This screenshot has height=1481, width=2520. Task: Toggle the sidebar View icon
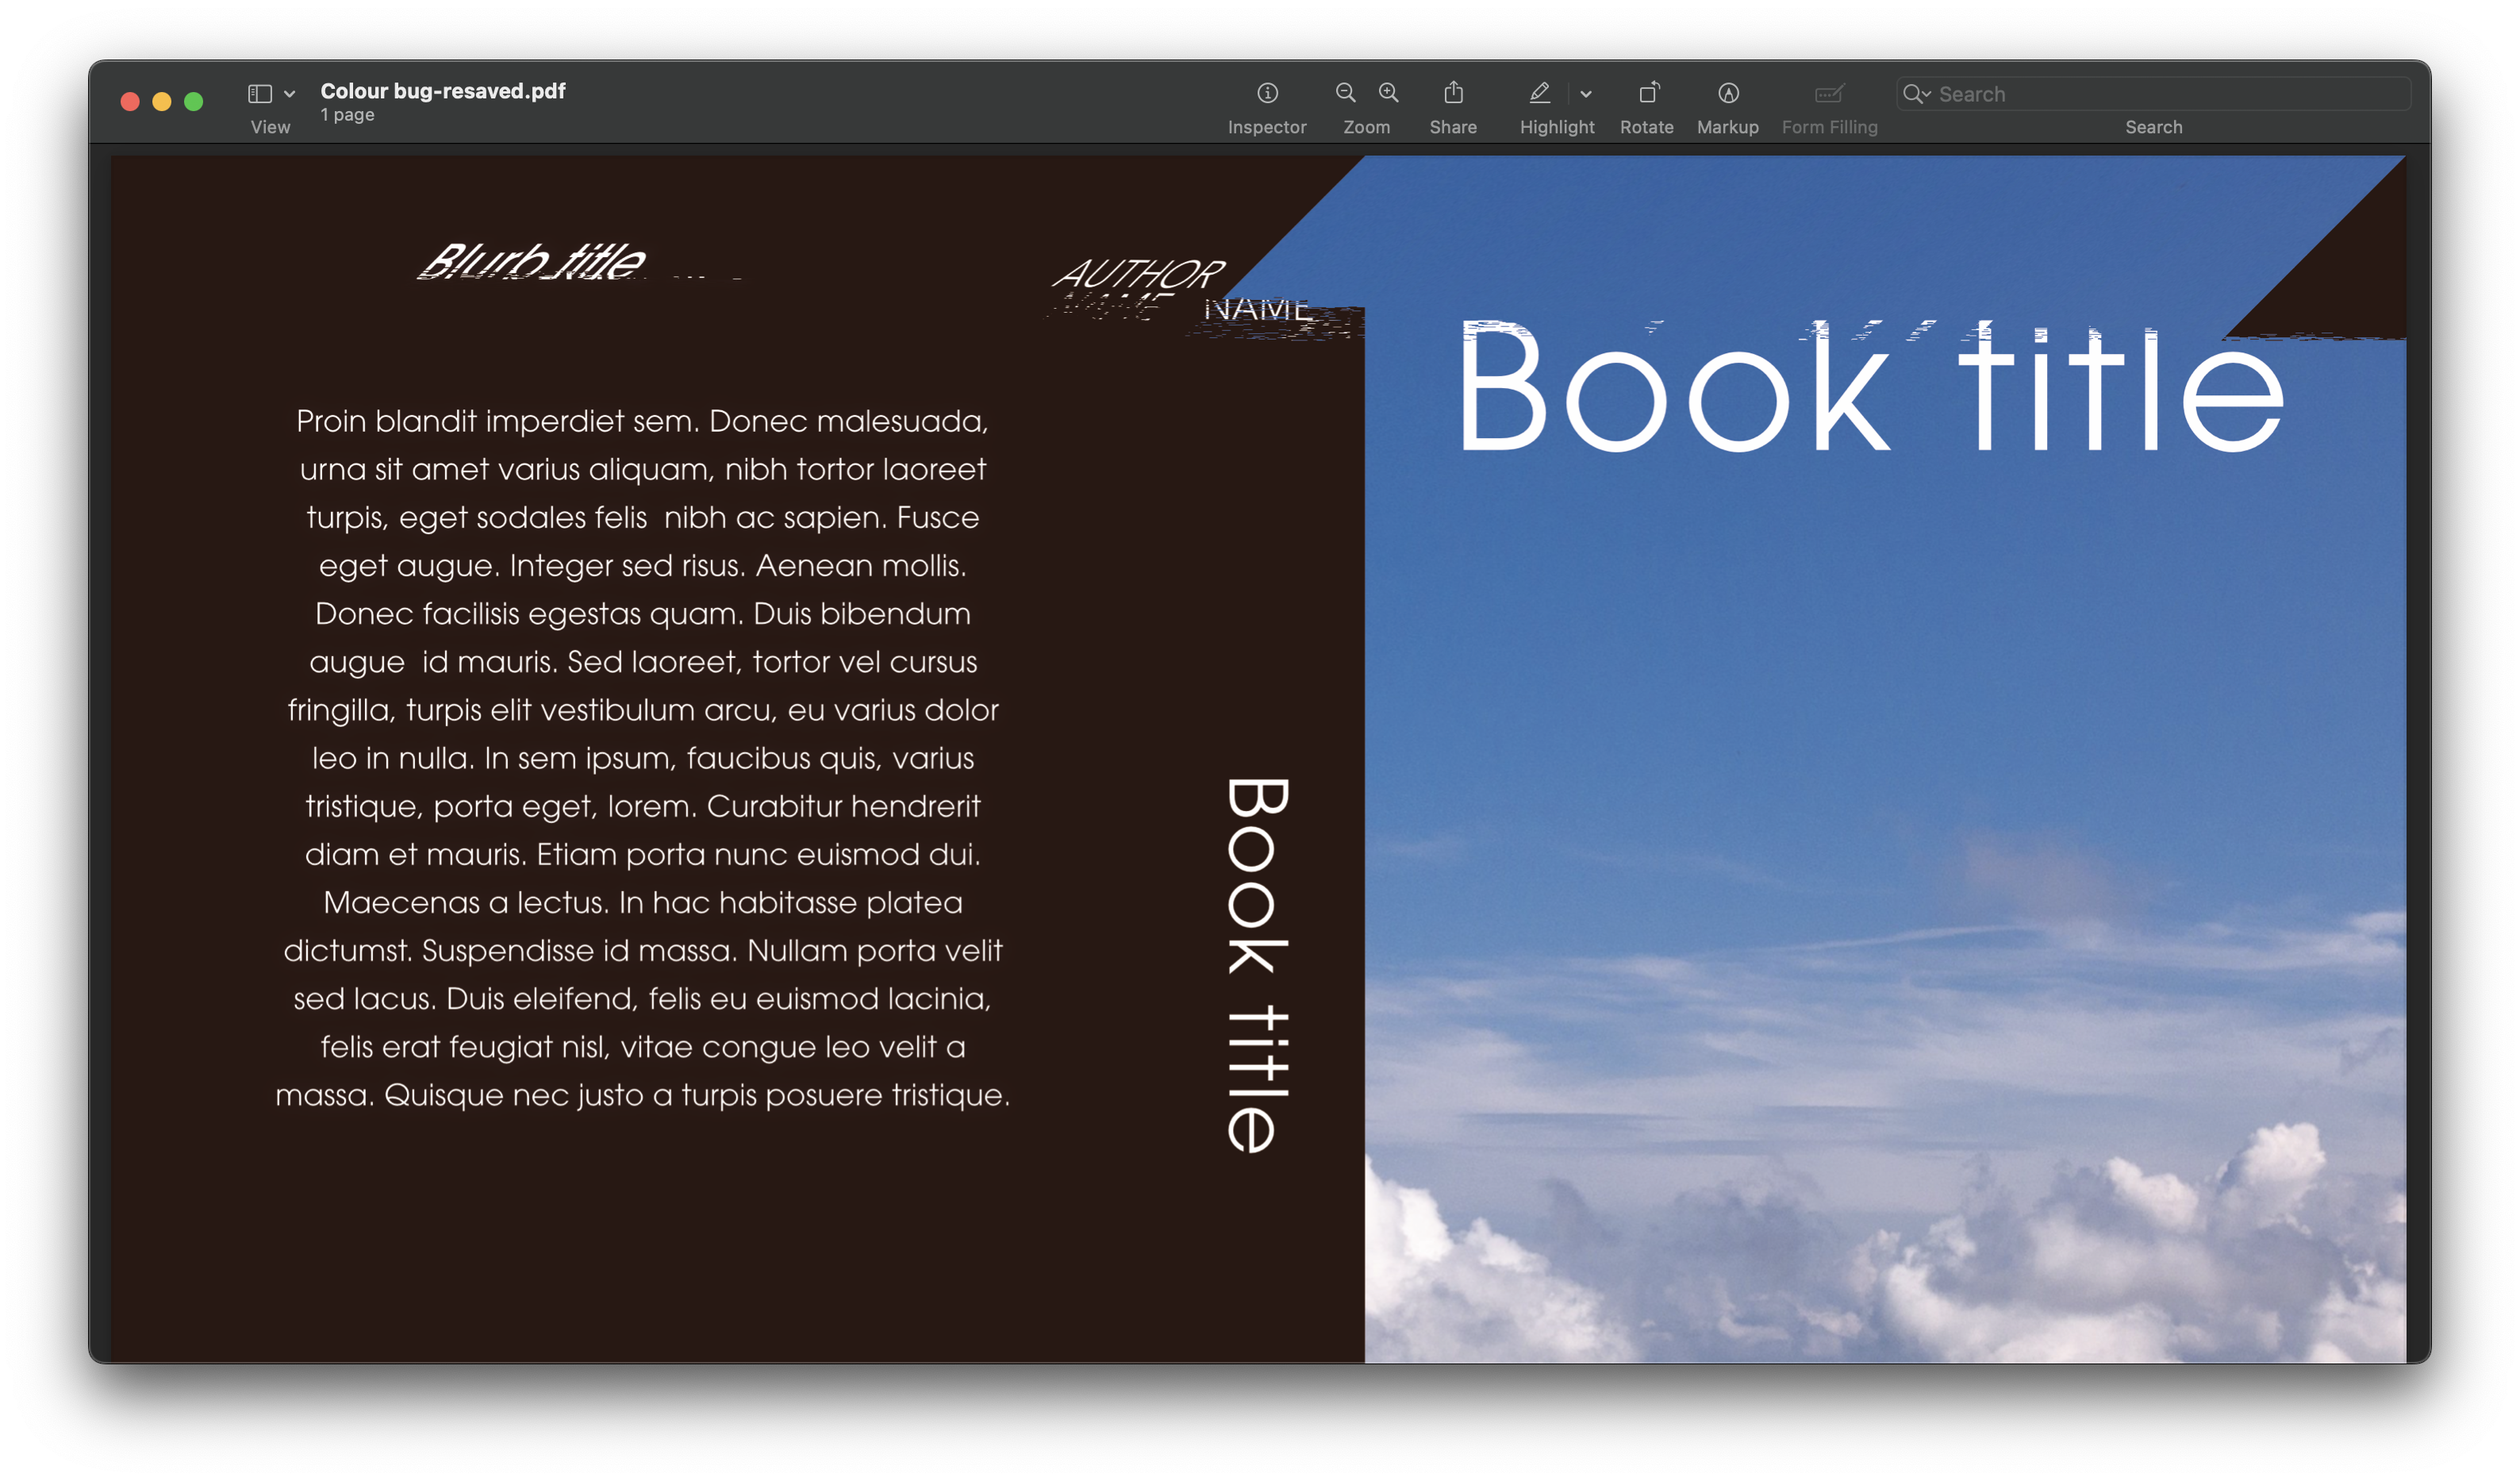coord(260,93)
